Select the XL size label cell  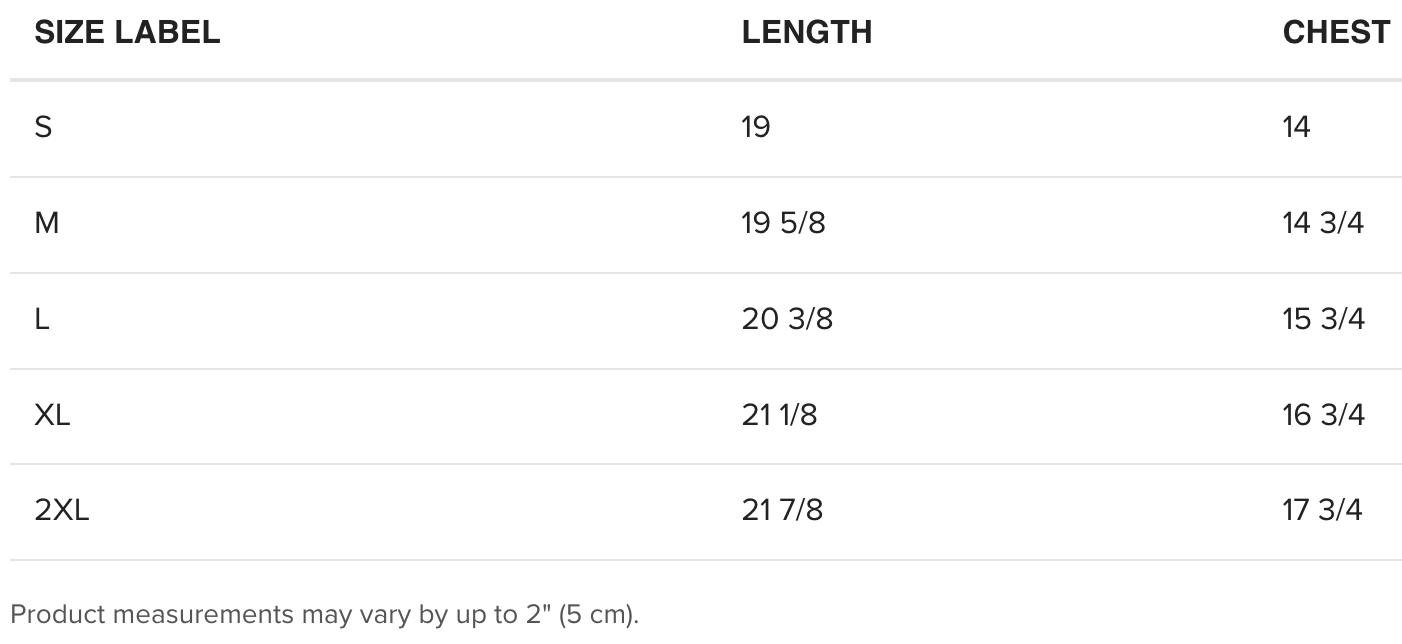tap(52, 415)
